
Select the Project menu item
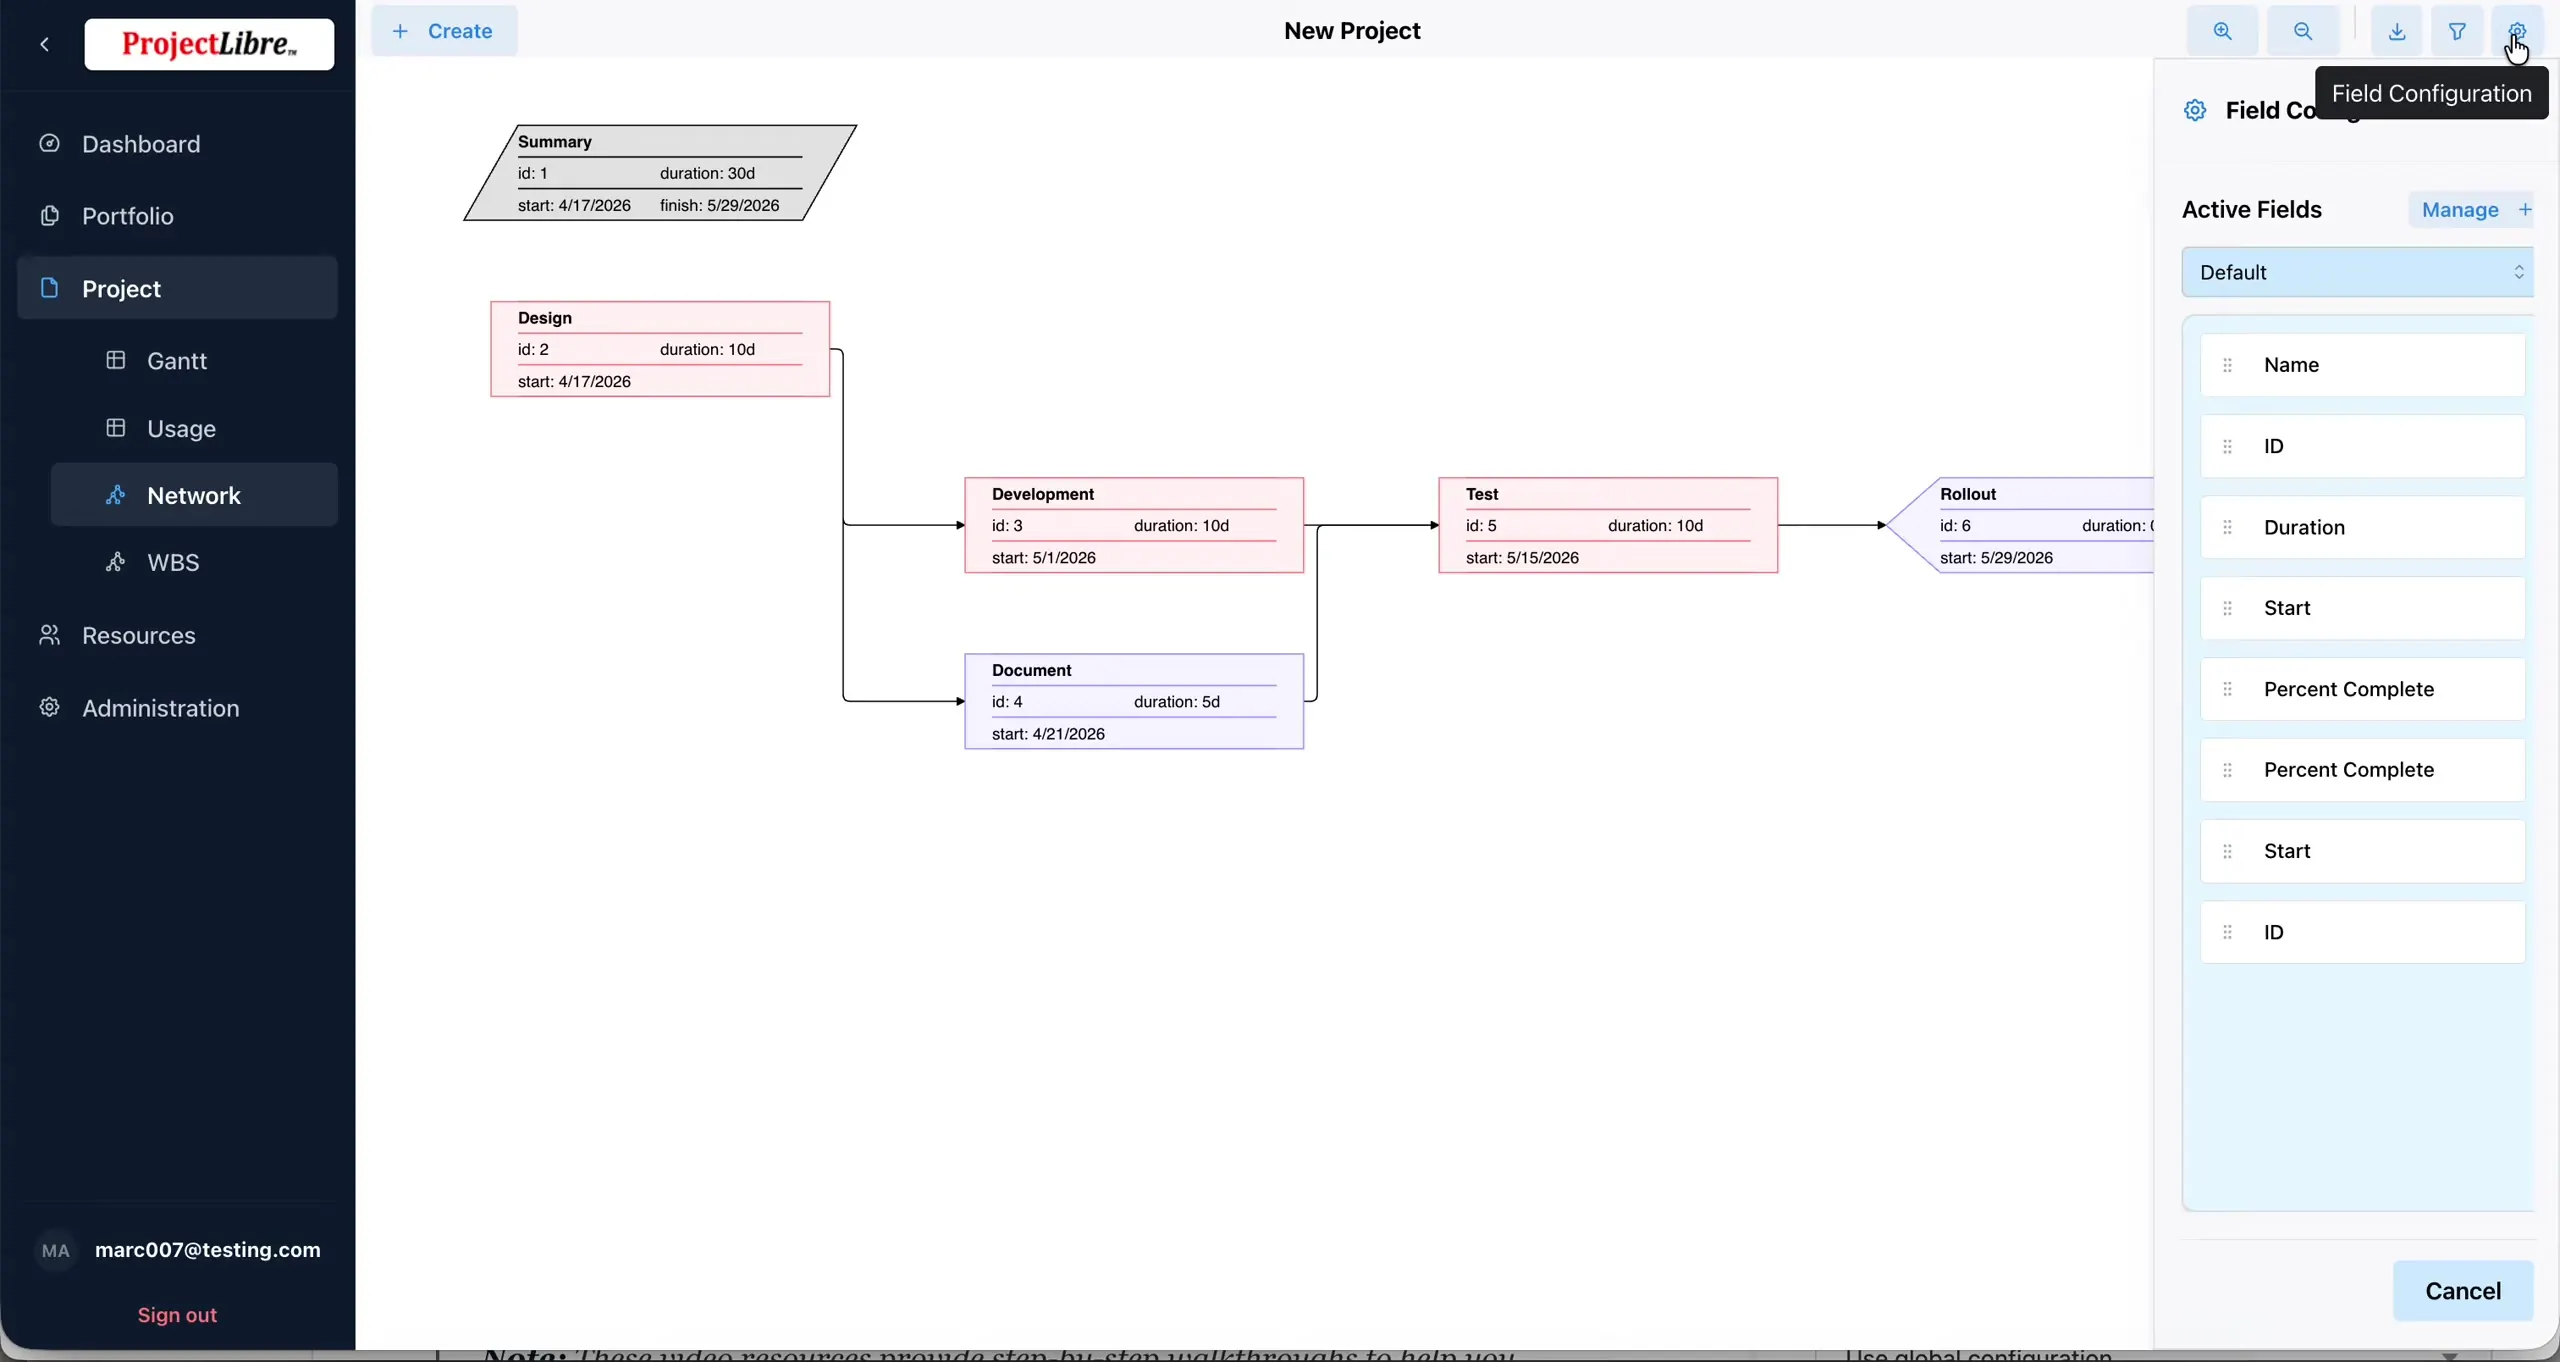178,288
